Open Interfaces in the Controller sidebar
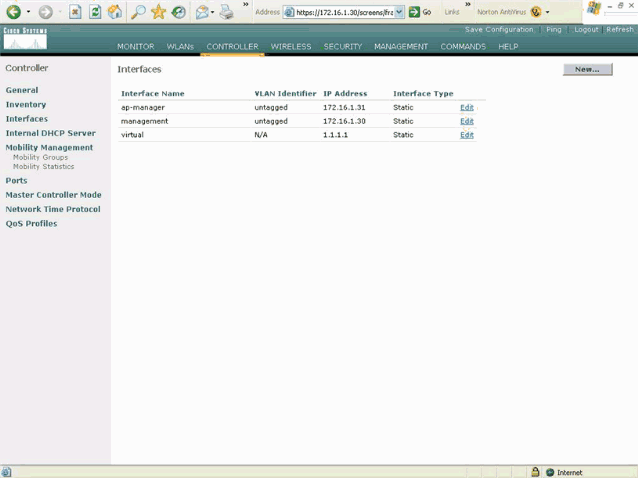Screen dimensions: 638x478 pos(26,119)
